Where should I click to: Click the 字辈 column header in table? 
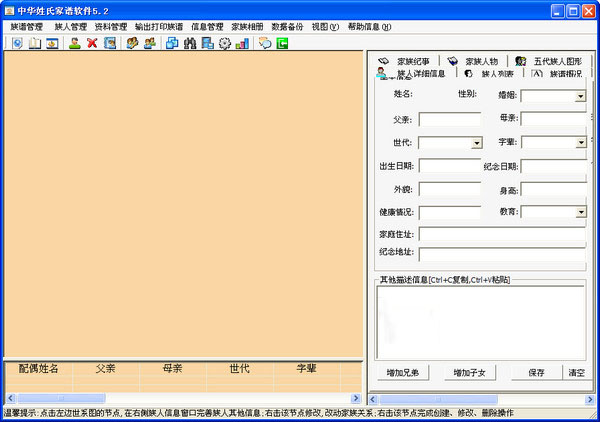coord(307,368)
